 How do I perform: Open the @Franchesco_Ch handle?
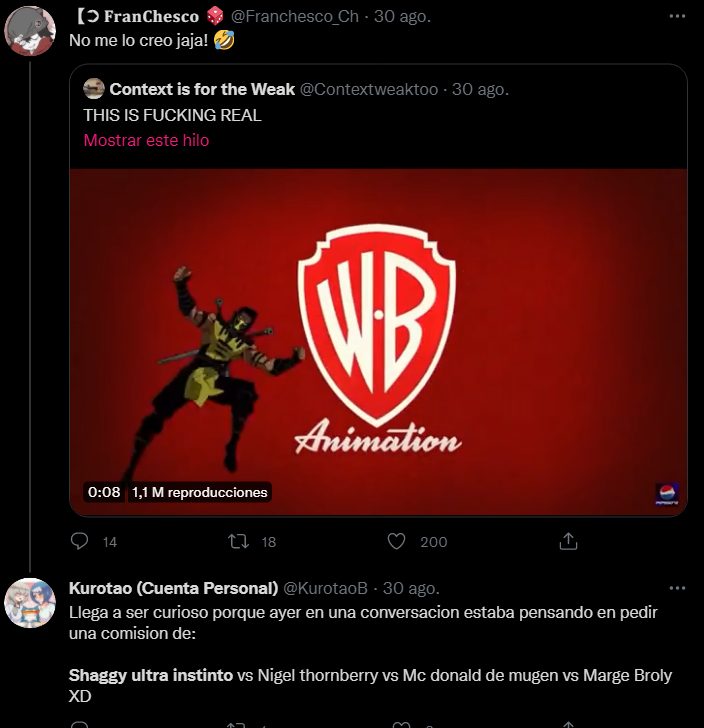tap(295, 17)
